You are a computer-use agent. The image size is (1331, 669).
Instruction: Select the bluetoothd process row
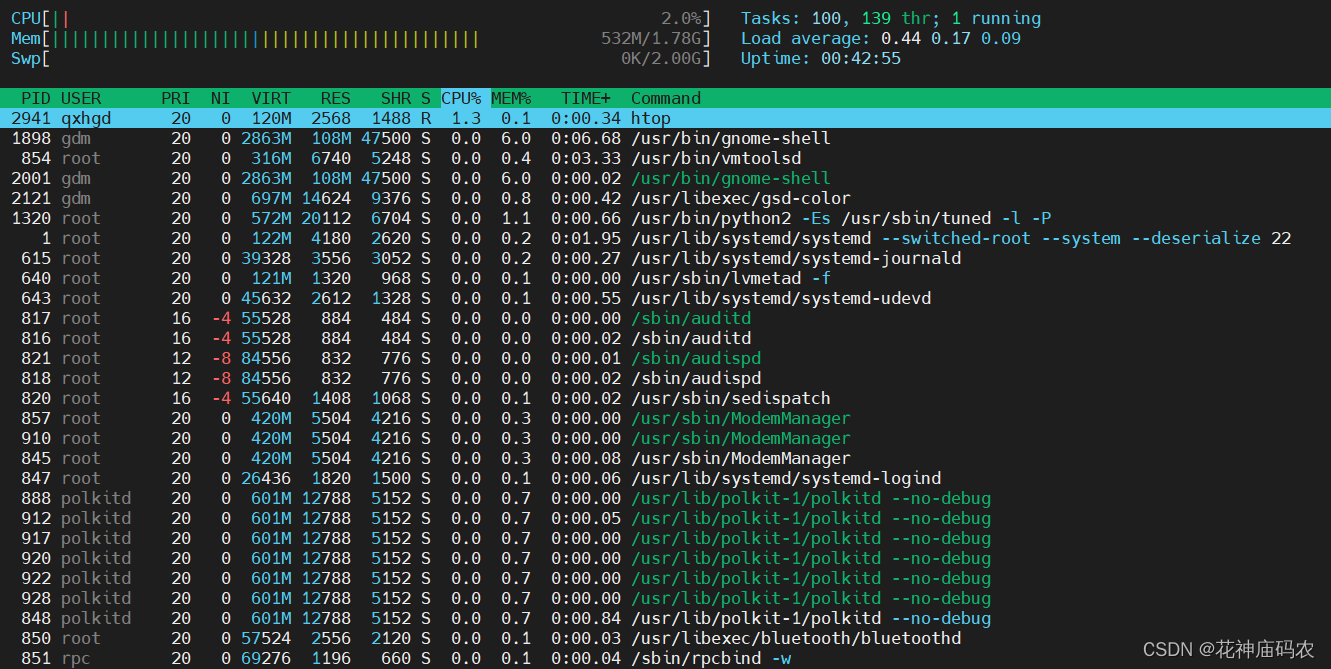tap(665, 638)
